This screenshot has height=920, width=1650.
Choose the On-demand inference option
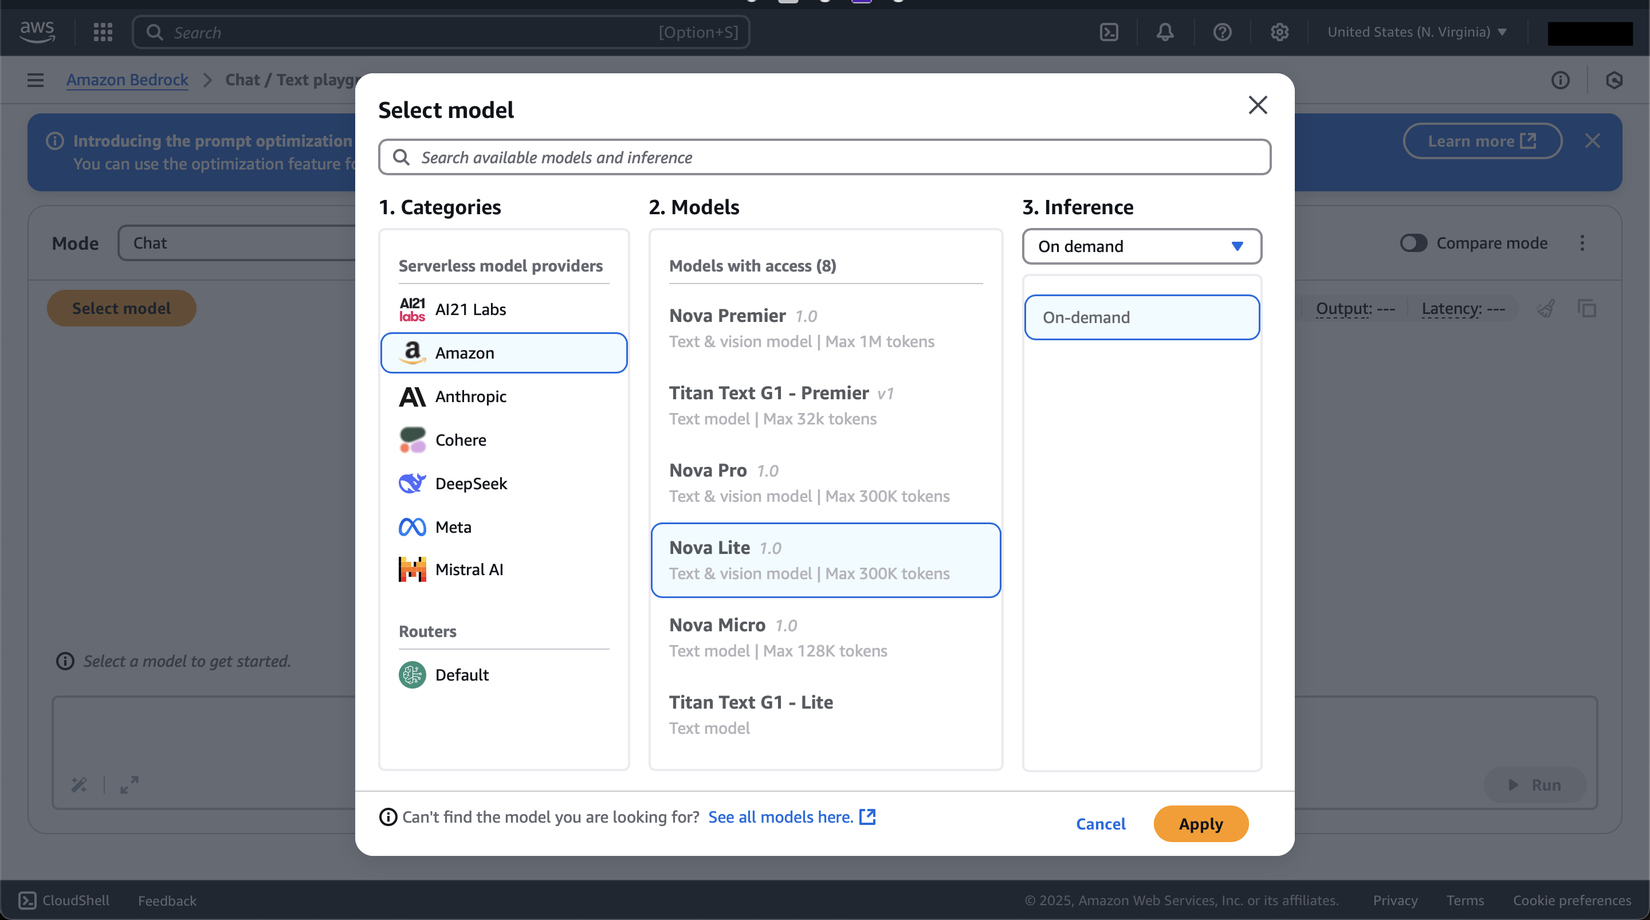point(1141,317)
